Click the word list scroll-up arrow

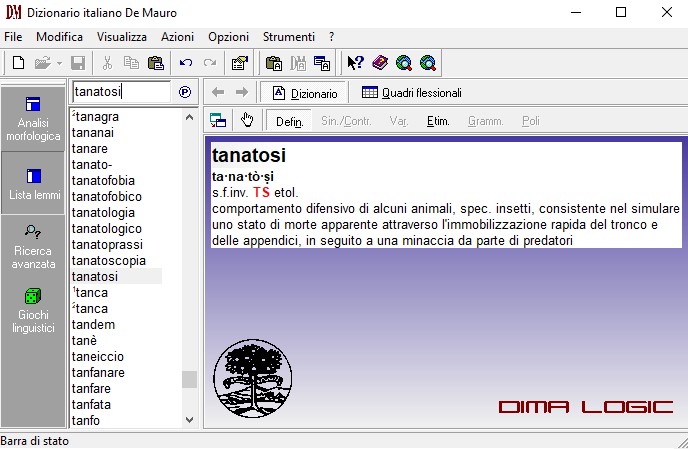click(189, 117)
